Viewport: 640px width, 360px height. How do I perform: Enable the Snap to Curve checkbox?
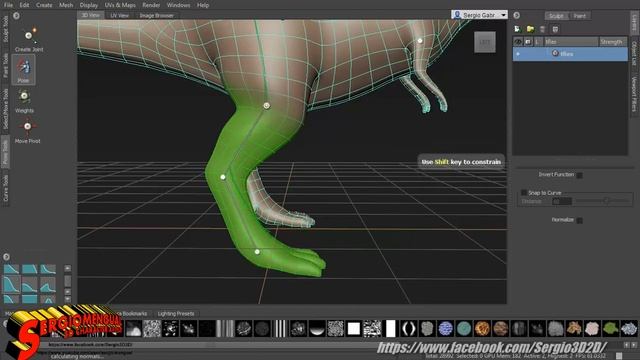click(x=524, y=193)
